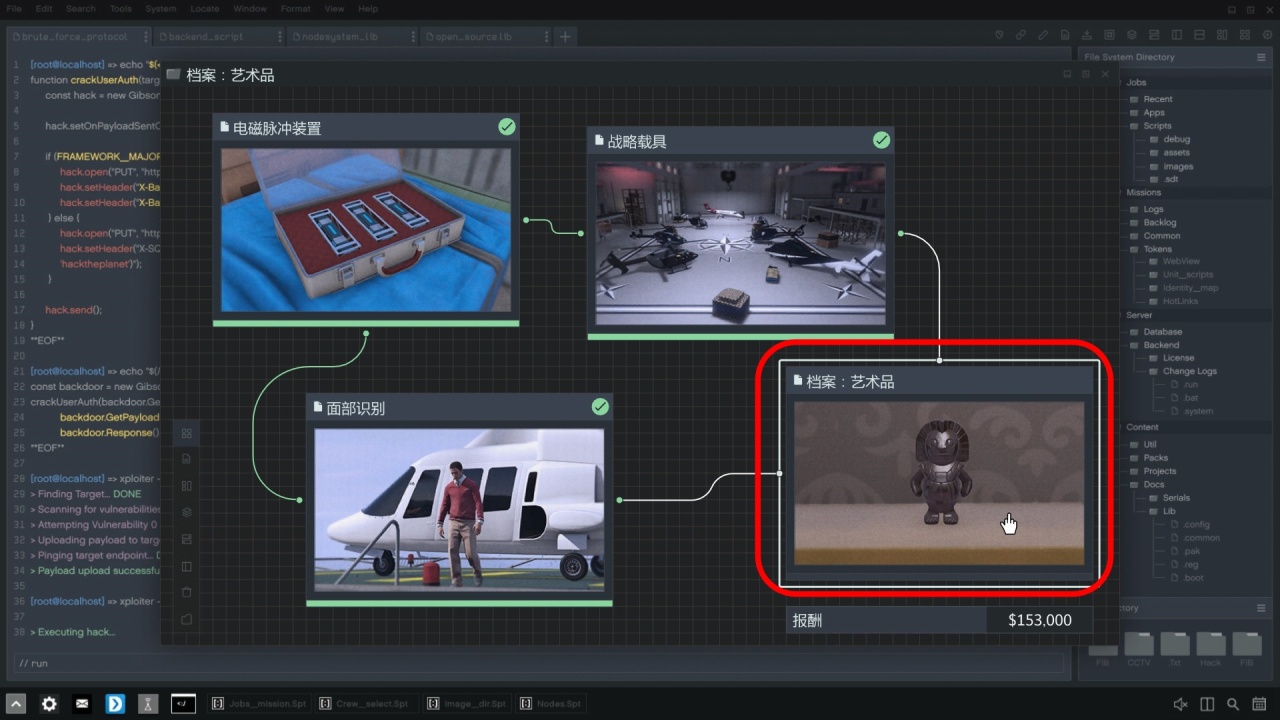Click the 面部识别 completion checkmark

(600, 407)
